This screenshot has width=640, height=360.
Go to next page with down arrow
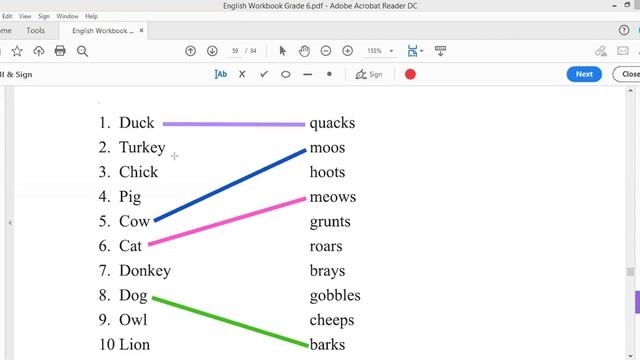212,51
